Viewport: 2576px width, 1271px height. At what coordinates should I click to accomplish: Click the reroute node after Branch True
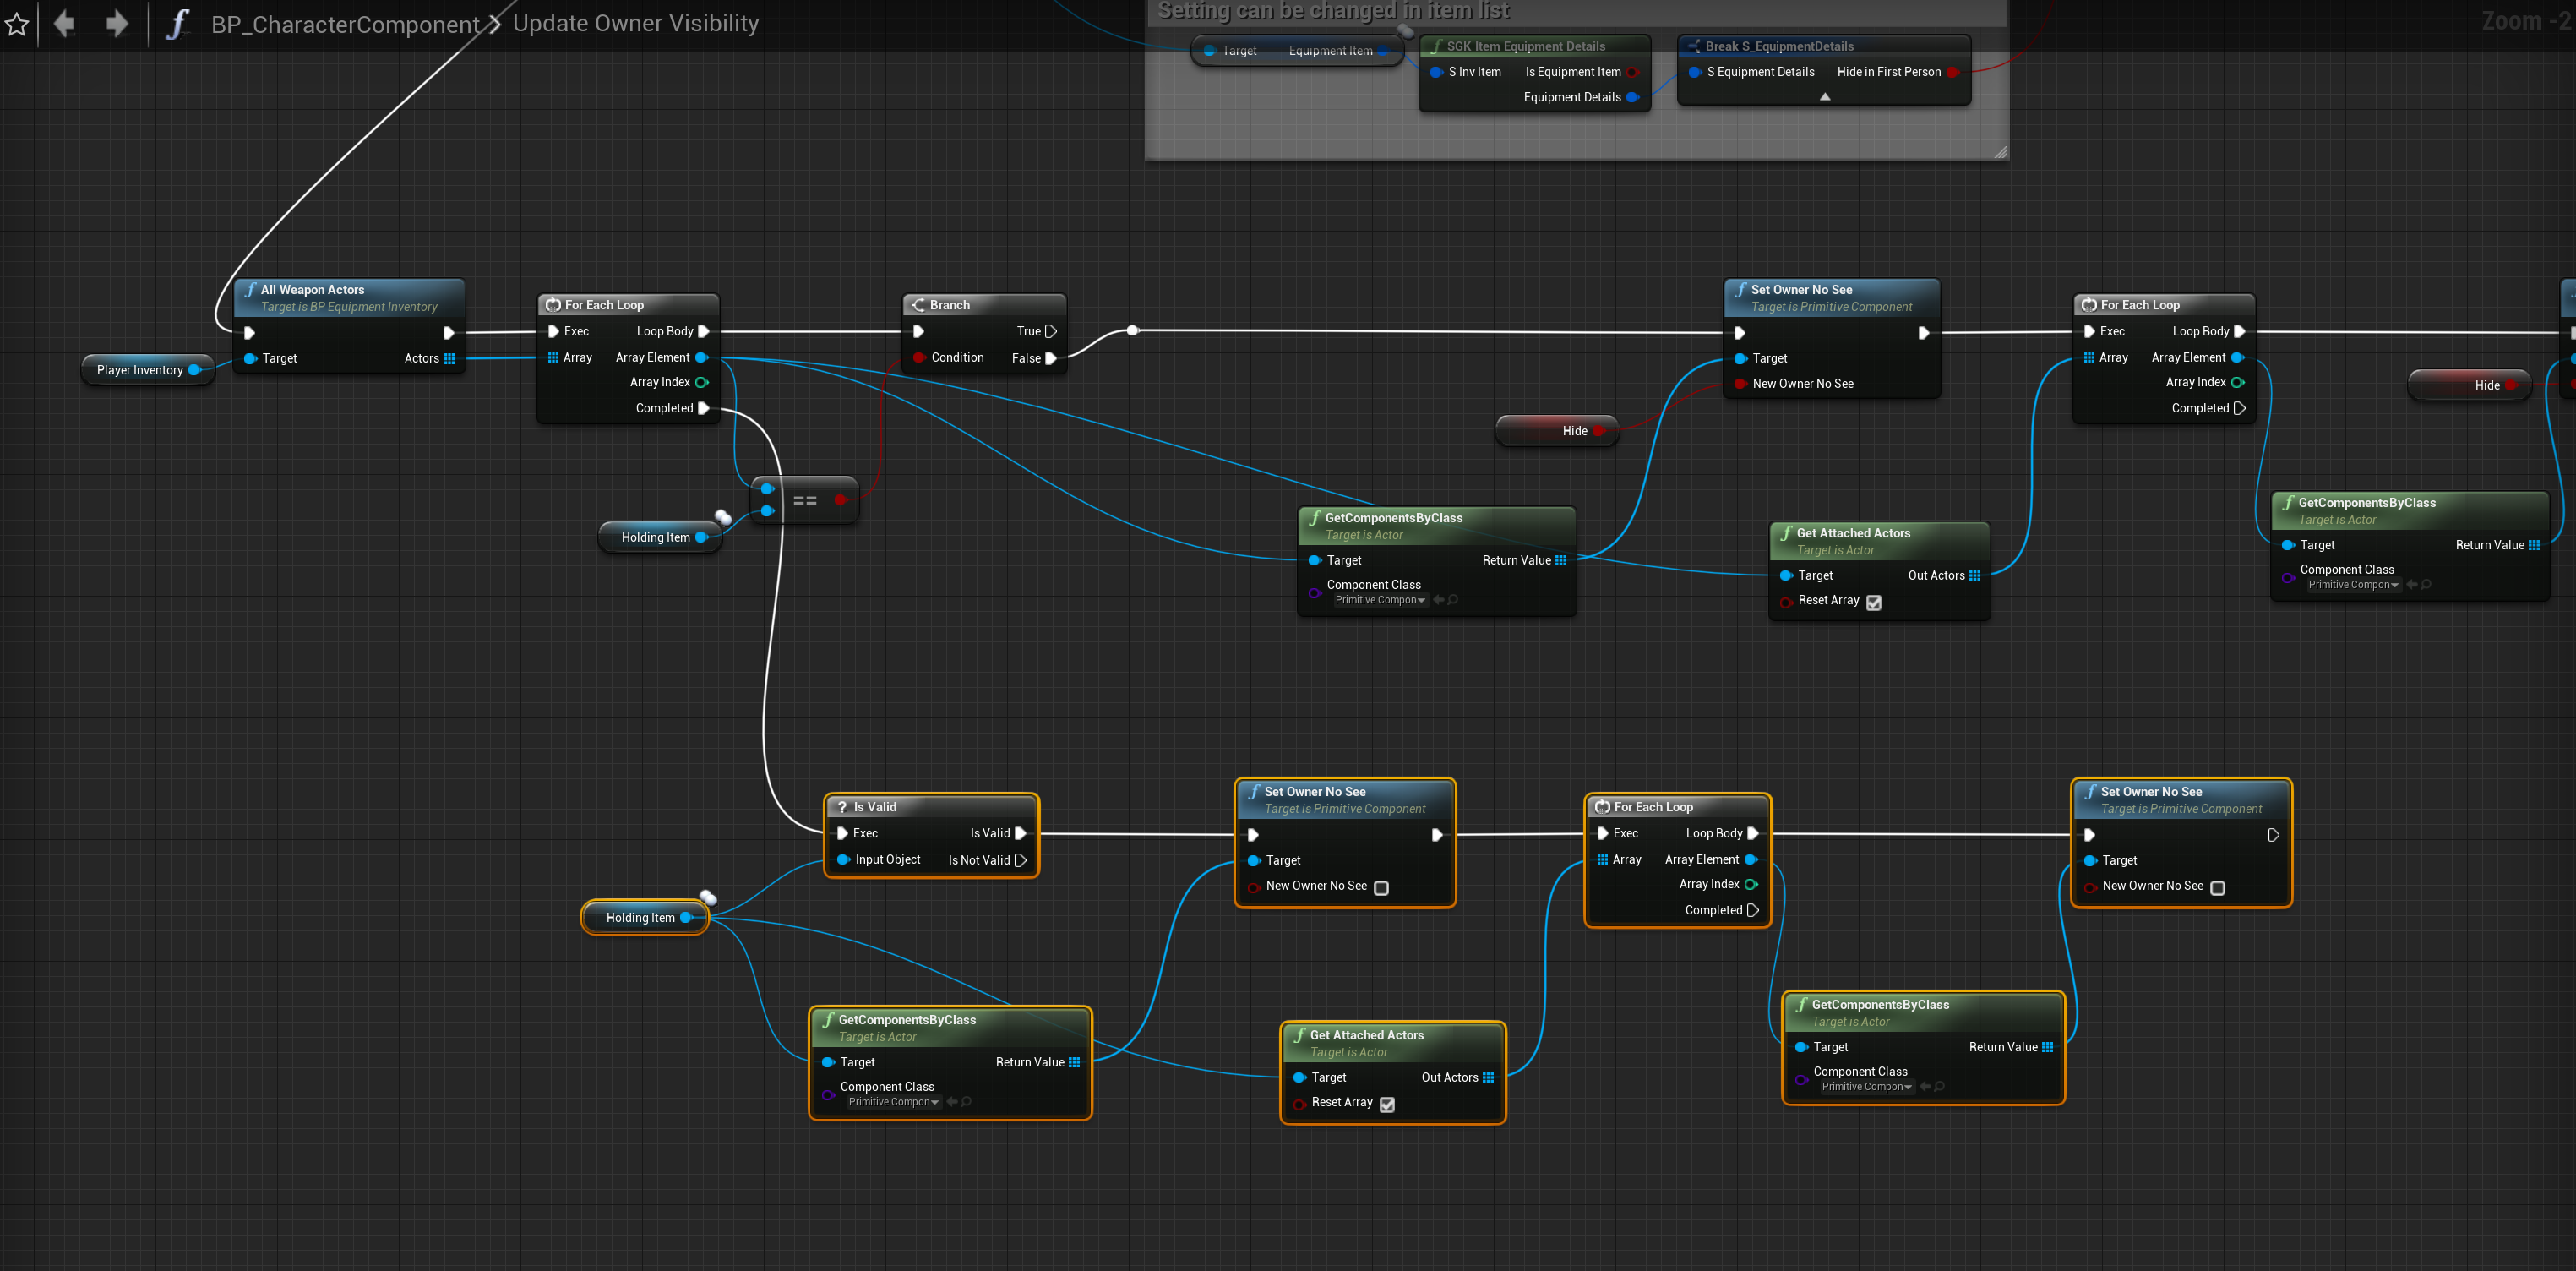1132,330
